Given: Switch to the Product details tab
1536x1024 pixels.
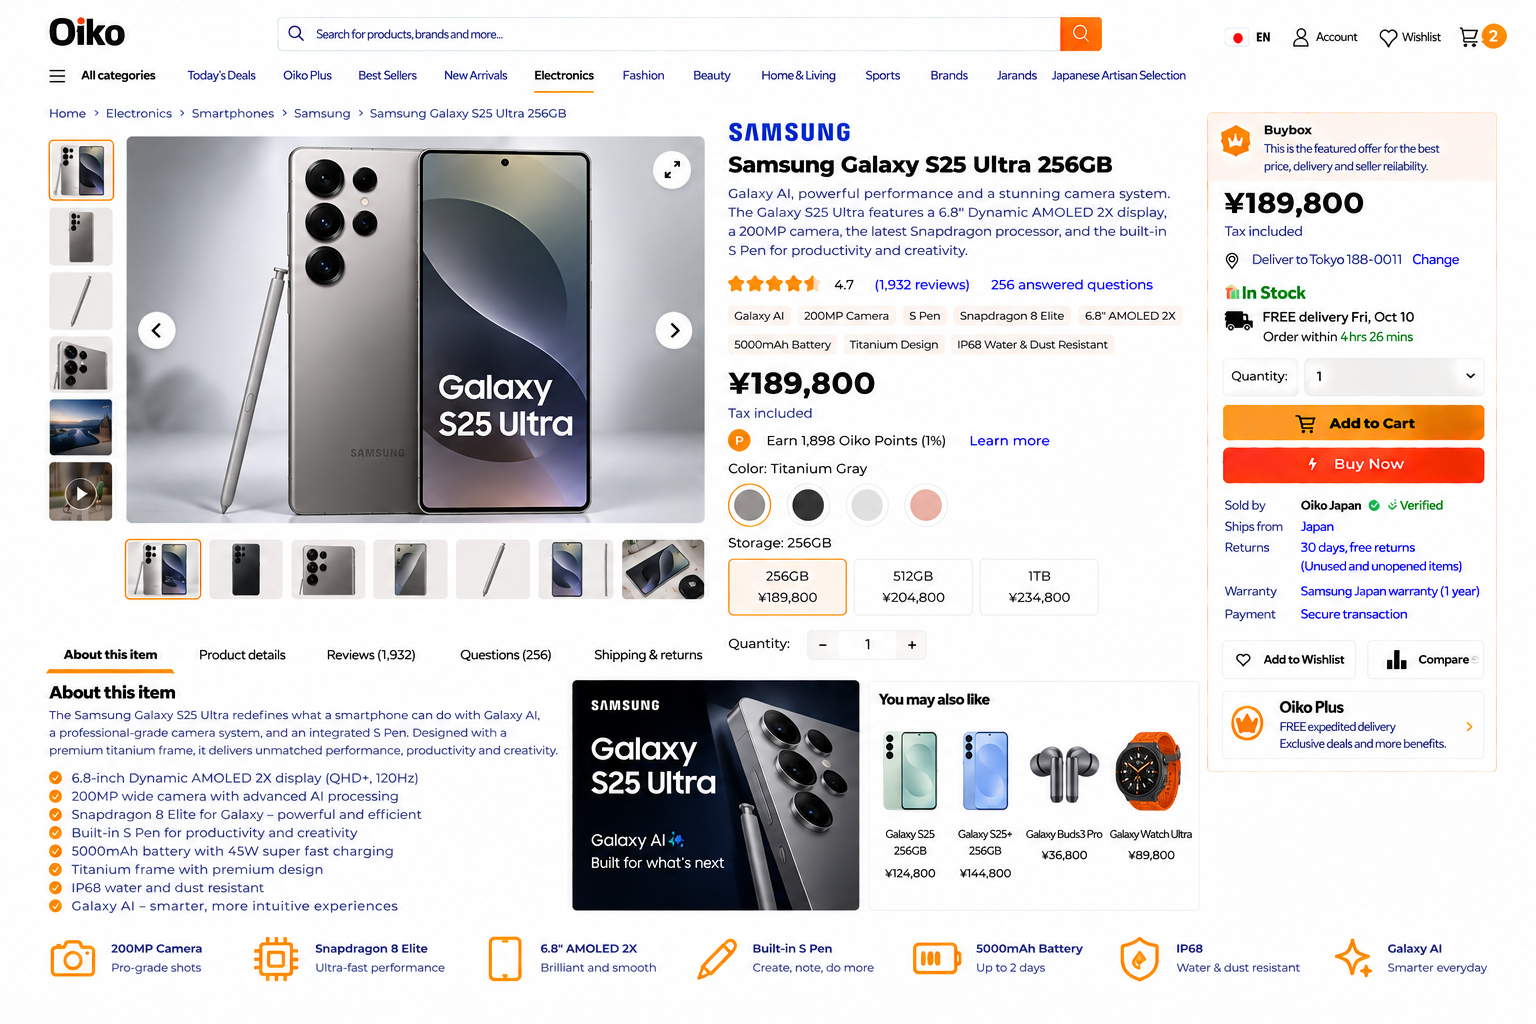Looking at the screenshot, I should pos(242,655).
